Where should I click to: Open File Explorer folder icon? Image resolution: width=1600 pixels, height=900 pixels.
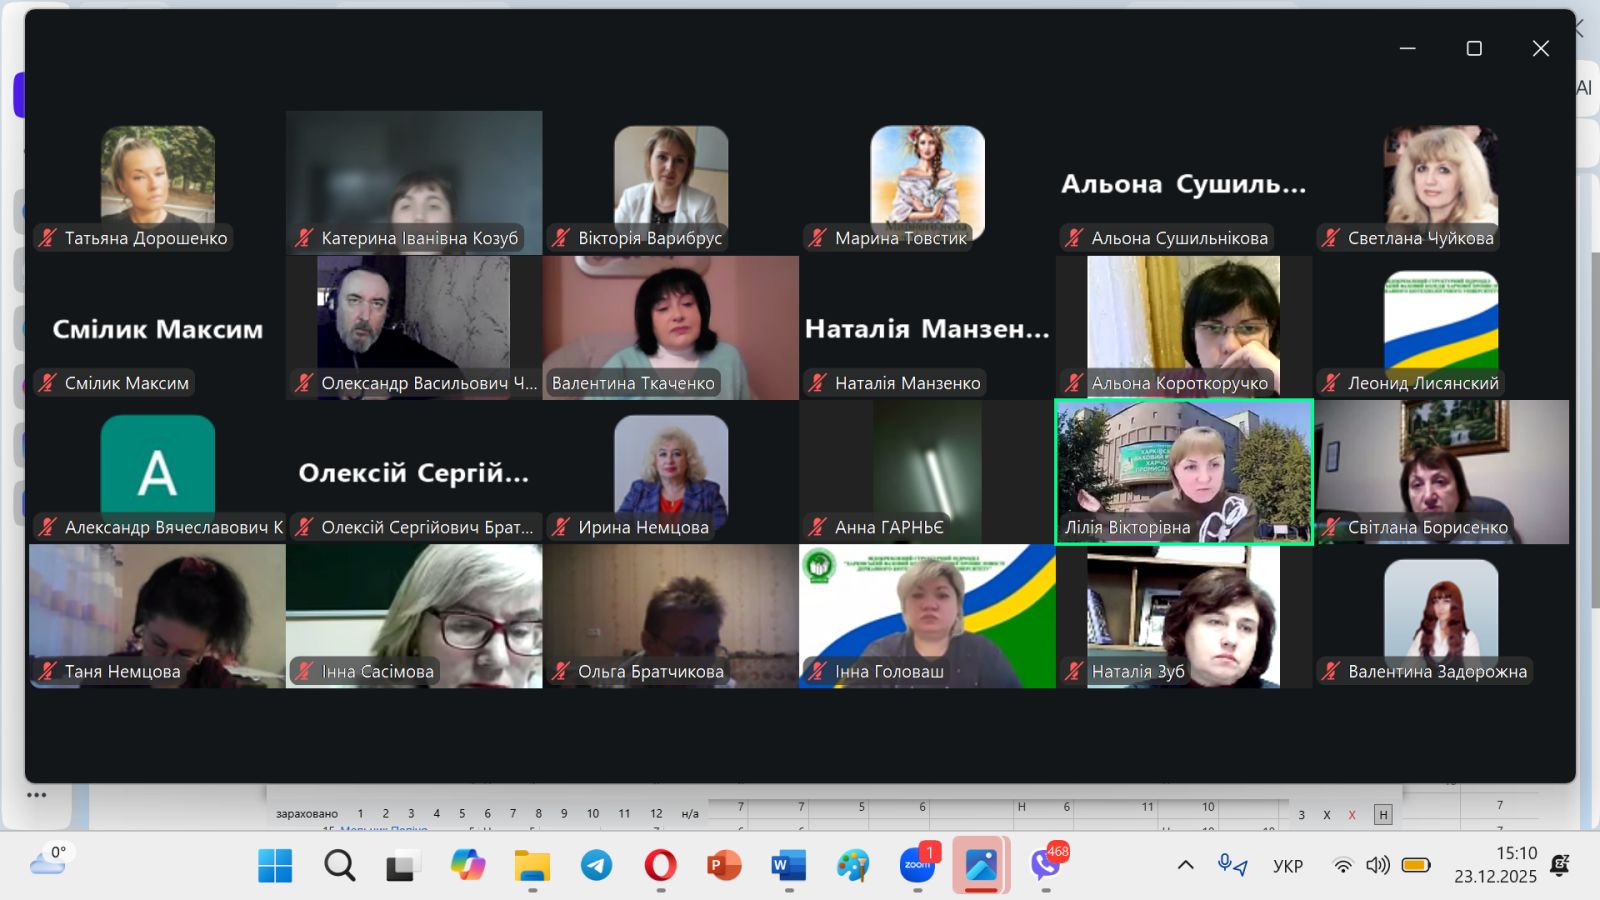tap(532, 865)
